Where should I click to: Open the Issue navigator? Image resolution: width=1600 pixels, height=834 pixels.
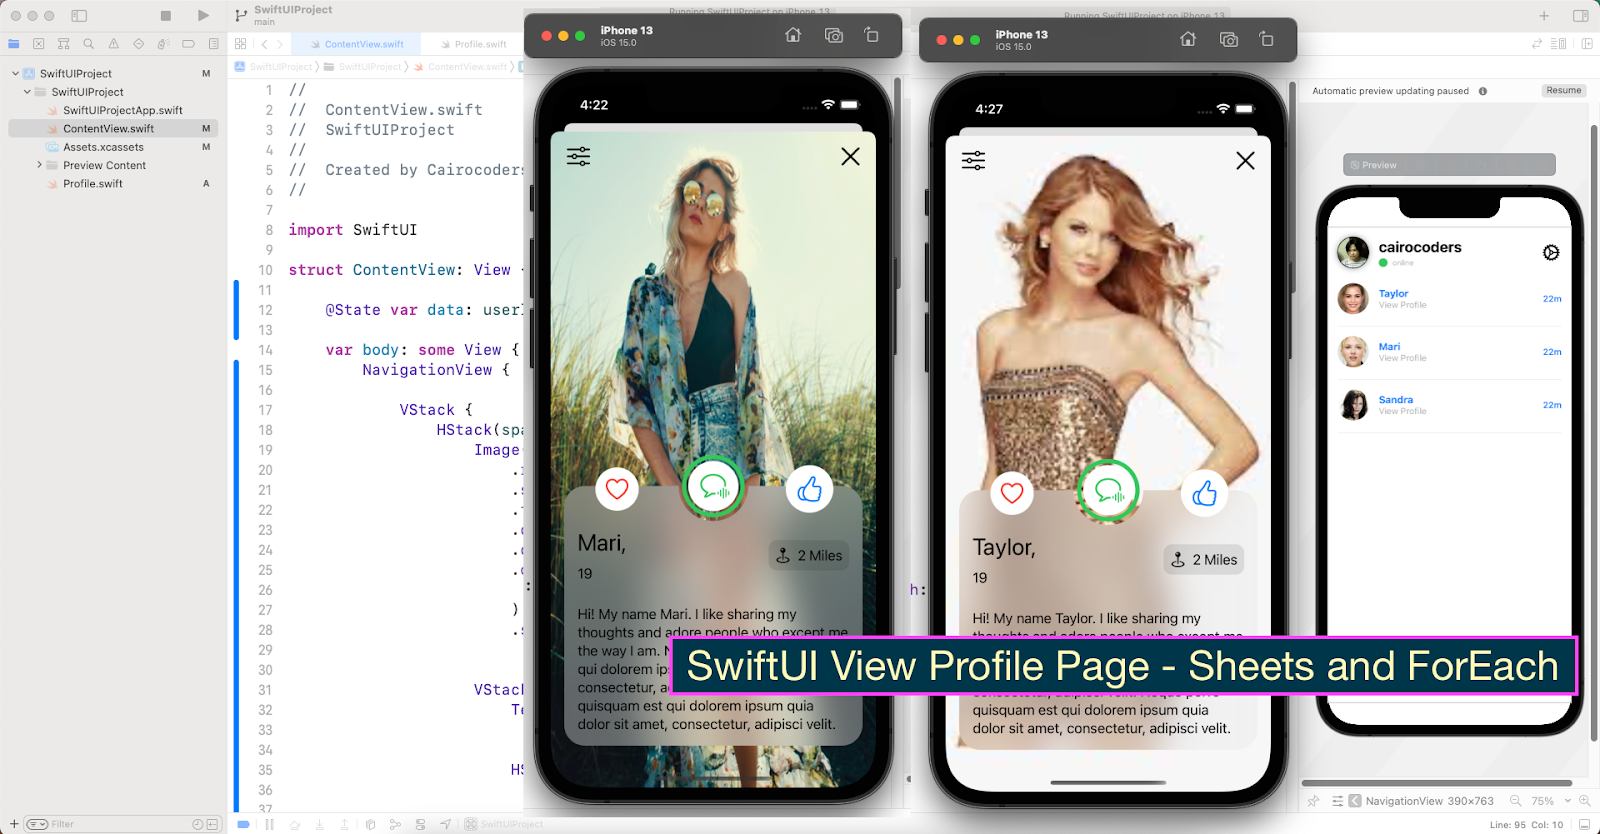(114, 44)
